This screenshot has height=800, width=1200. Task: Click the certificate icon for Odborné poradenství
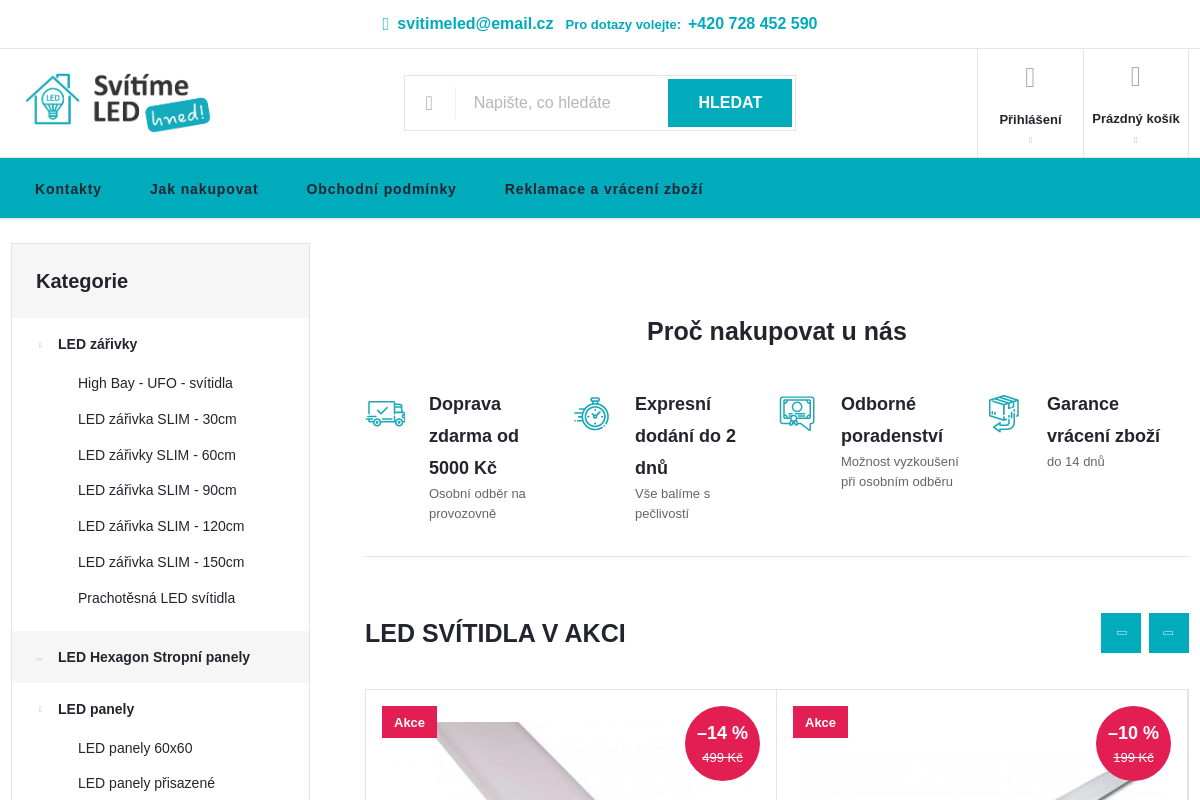(797, 412)
